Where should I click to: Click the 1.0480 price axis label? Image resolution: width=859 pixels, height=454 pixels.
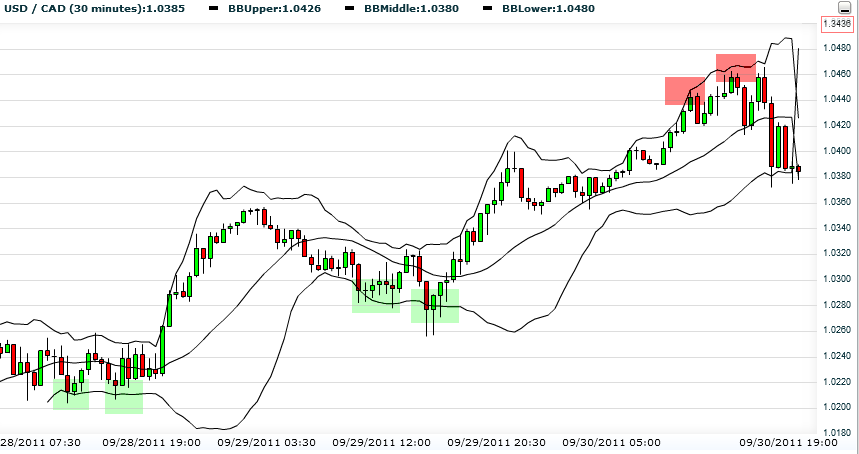click(837, 48)
